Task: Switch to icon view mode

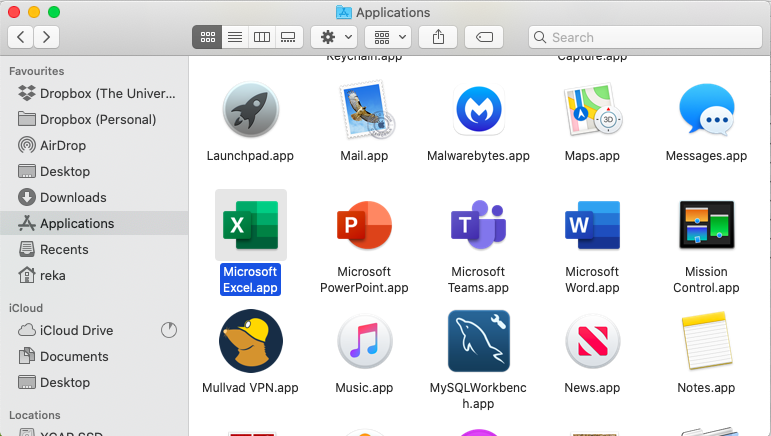Action: pyautogui.click(x=207, y=37)
